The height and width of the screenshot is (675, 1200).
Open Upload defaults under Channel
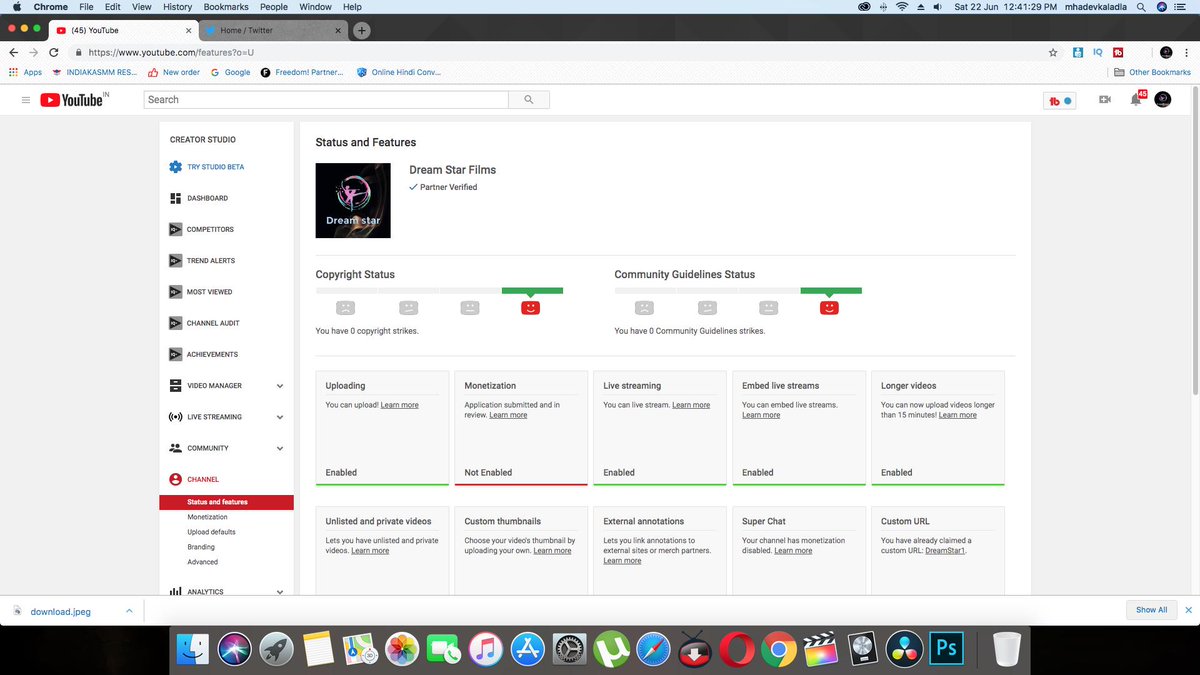(x=211, y=532)
